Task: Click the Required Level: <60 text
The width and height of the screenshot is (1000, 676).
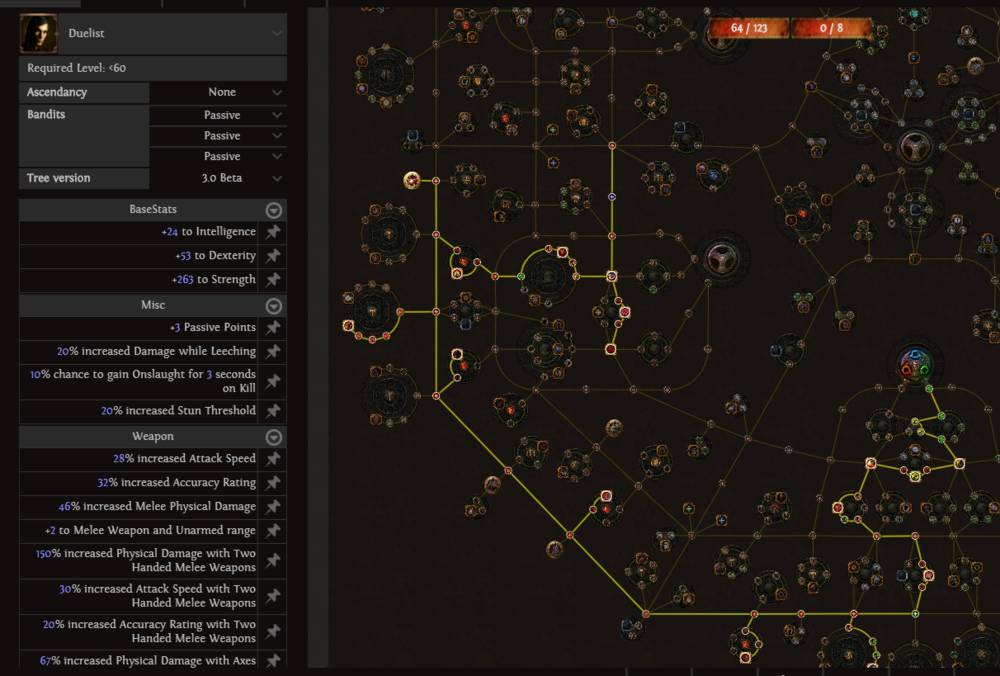Action: pos(77,68)
